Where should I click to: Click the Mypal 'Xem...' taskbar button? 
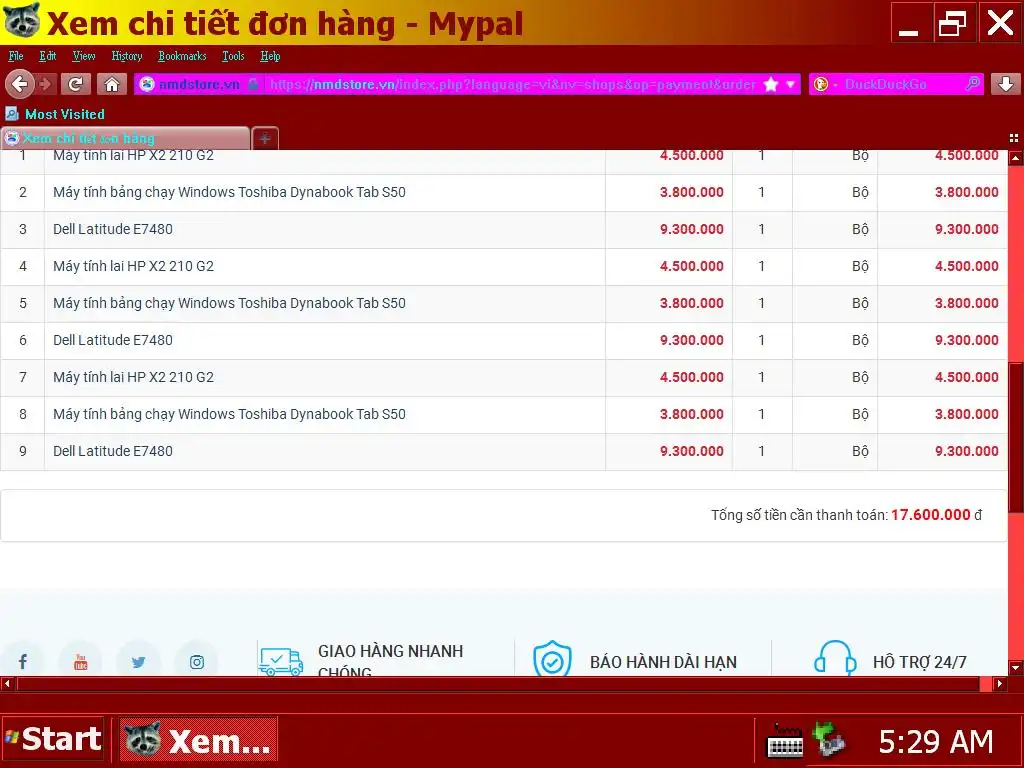pos(199,740)
